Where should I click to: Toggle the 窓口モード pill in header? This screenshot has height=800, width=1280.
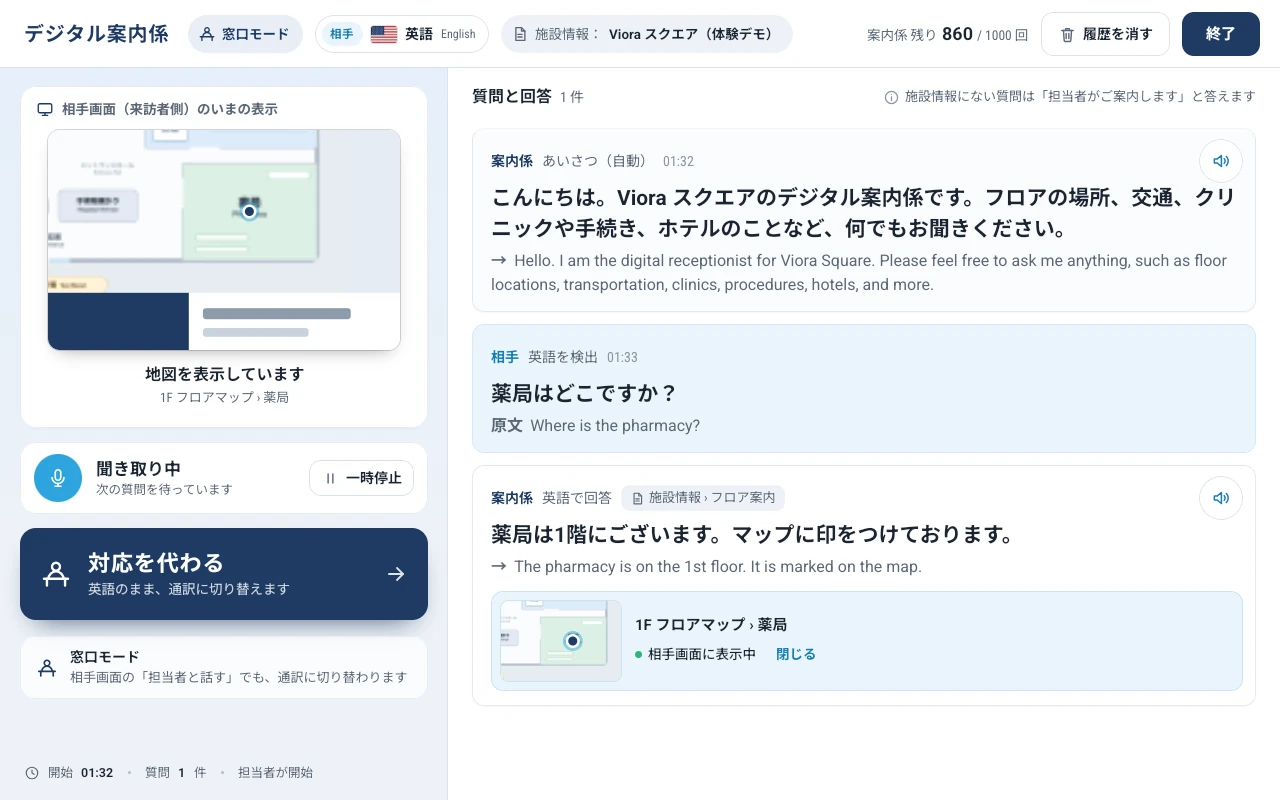245,34
